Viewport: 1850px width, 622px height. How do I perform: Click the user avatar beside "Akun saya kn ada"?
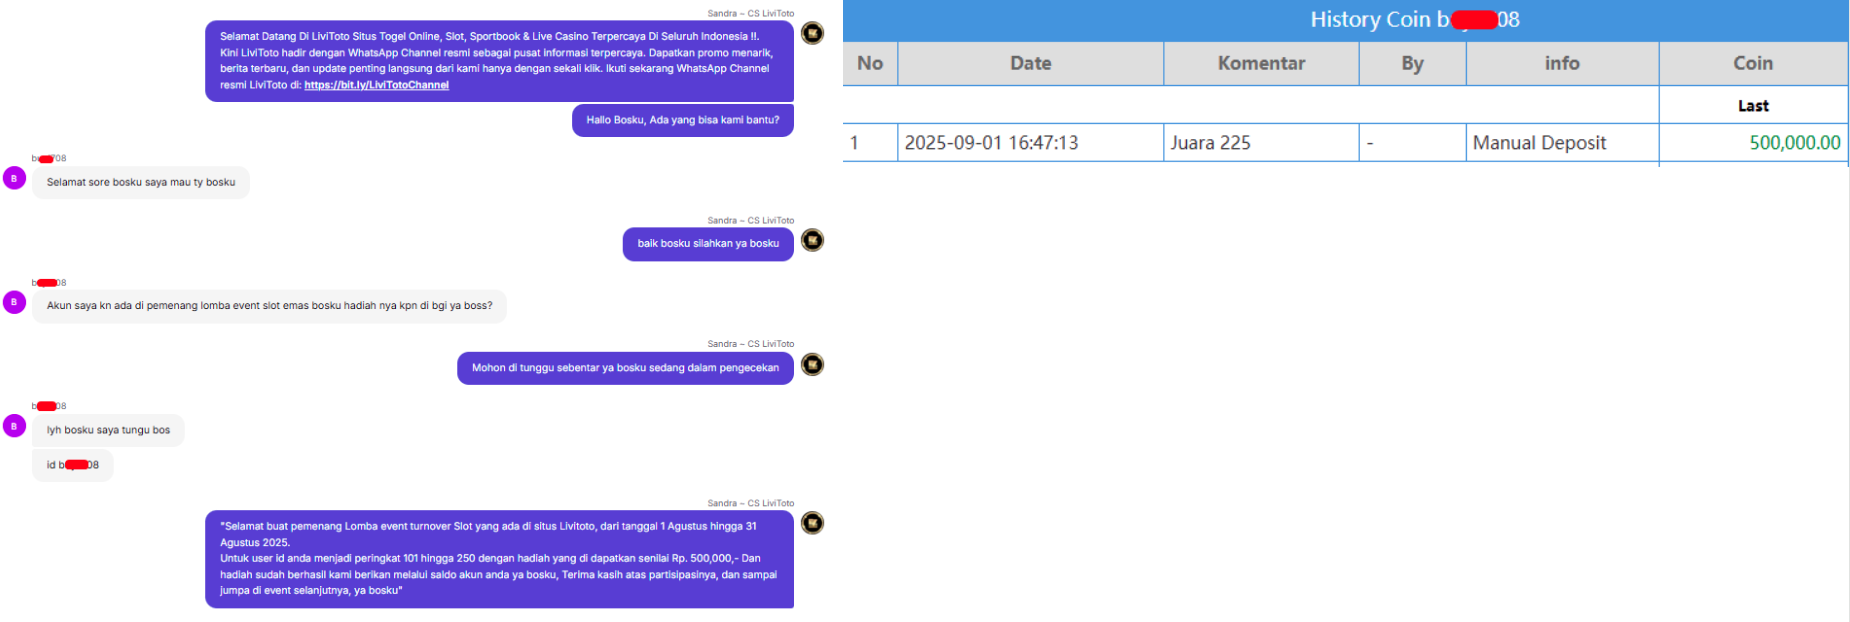tap(14, 302)
